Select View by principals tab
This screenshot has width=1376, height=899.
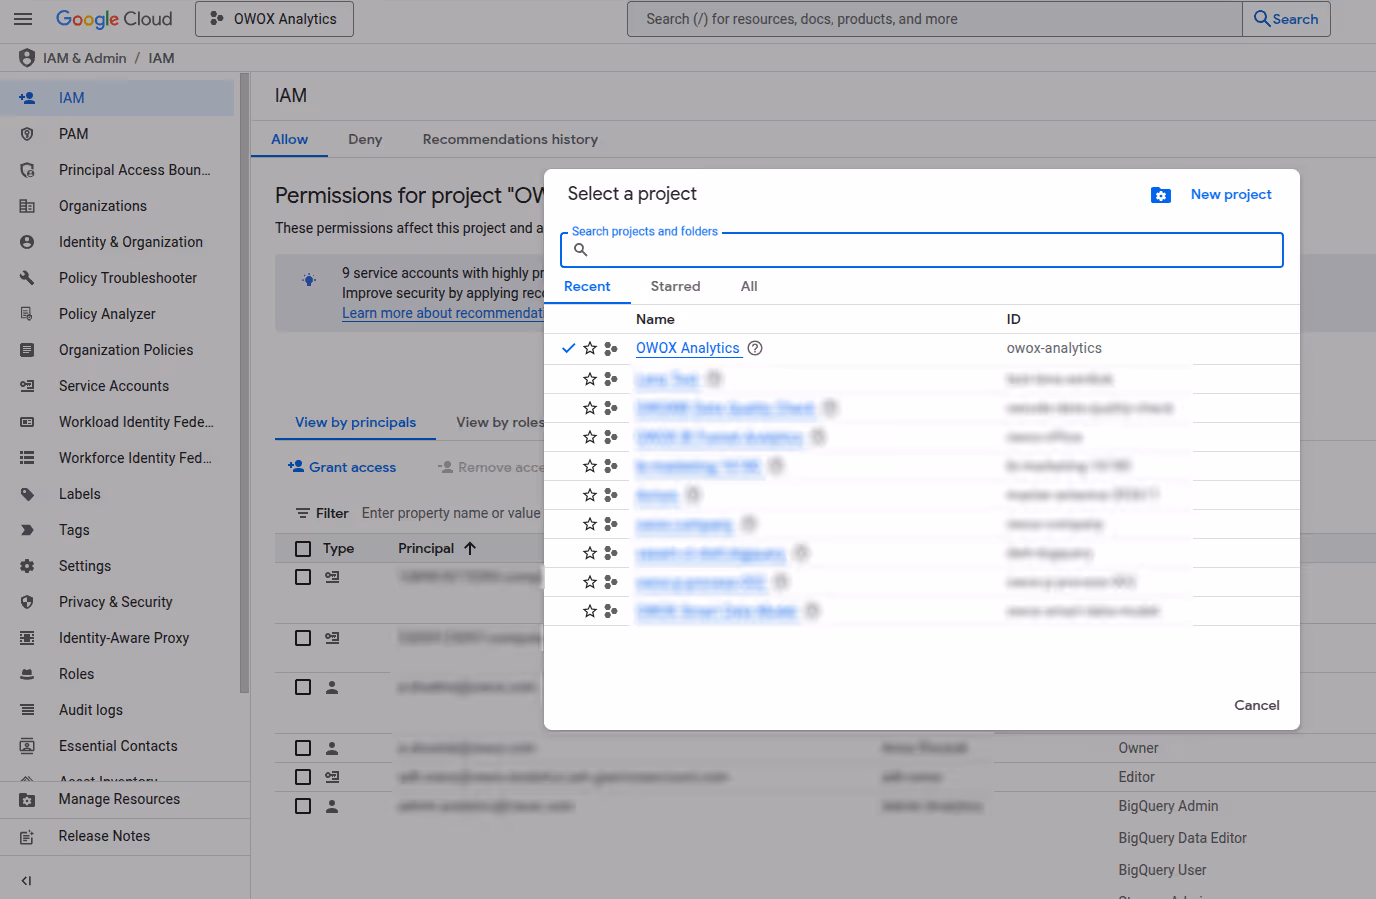coord(355,423)
